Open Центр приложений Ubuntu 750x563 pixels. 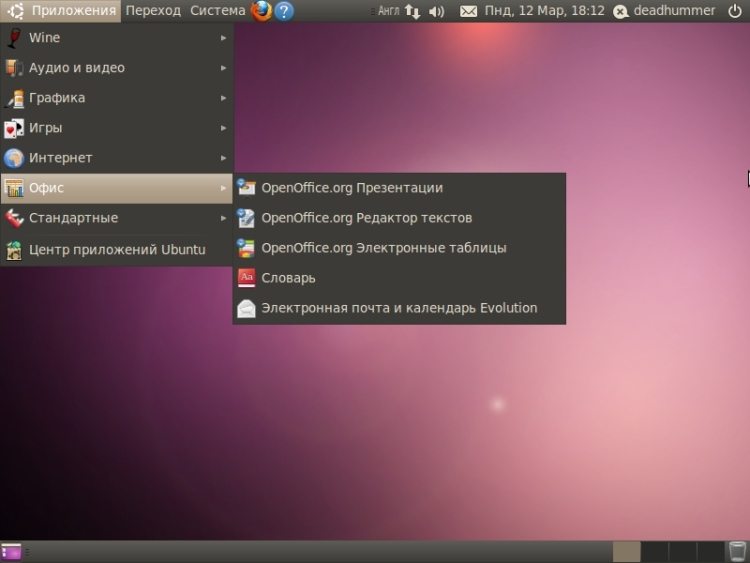pyautogui.click(x=117, y=249)
